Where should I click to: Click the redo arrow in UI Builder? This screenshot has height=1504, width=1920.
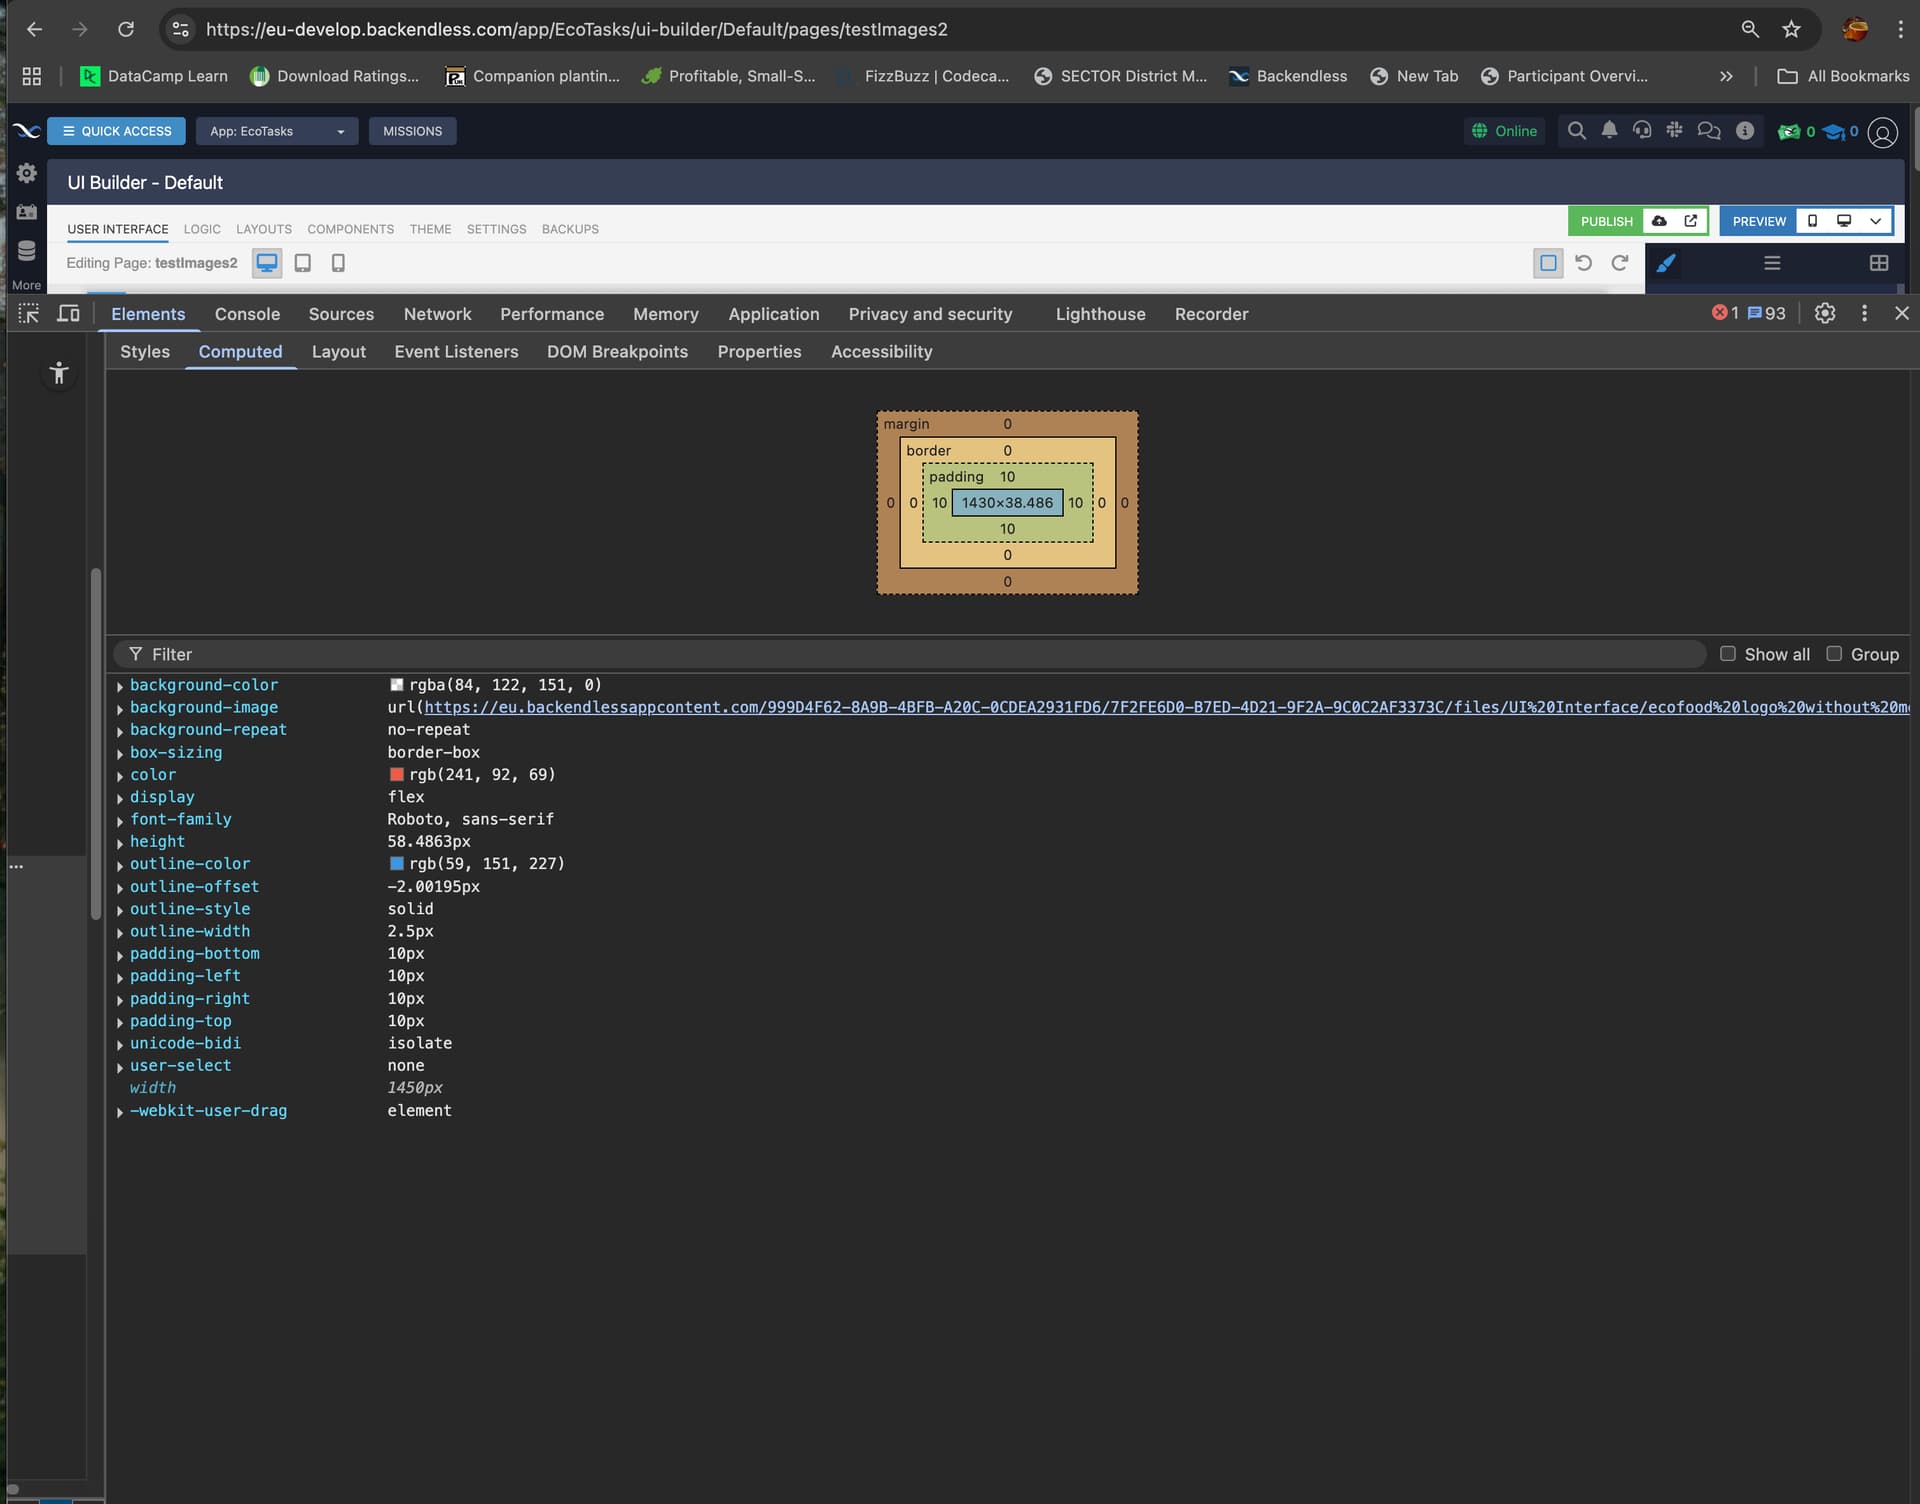click(x=1620, y=263)
